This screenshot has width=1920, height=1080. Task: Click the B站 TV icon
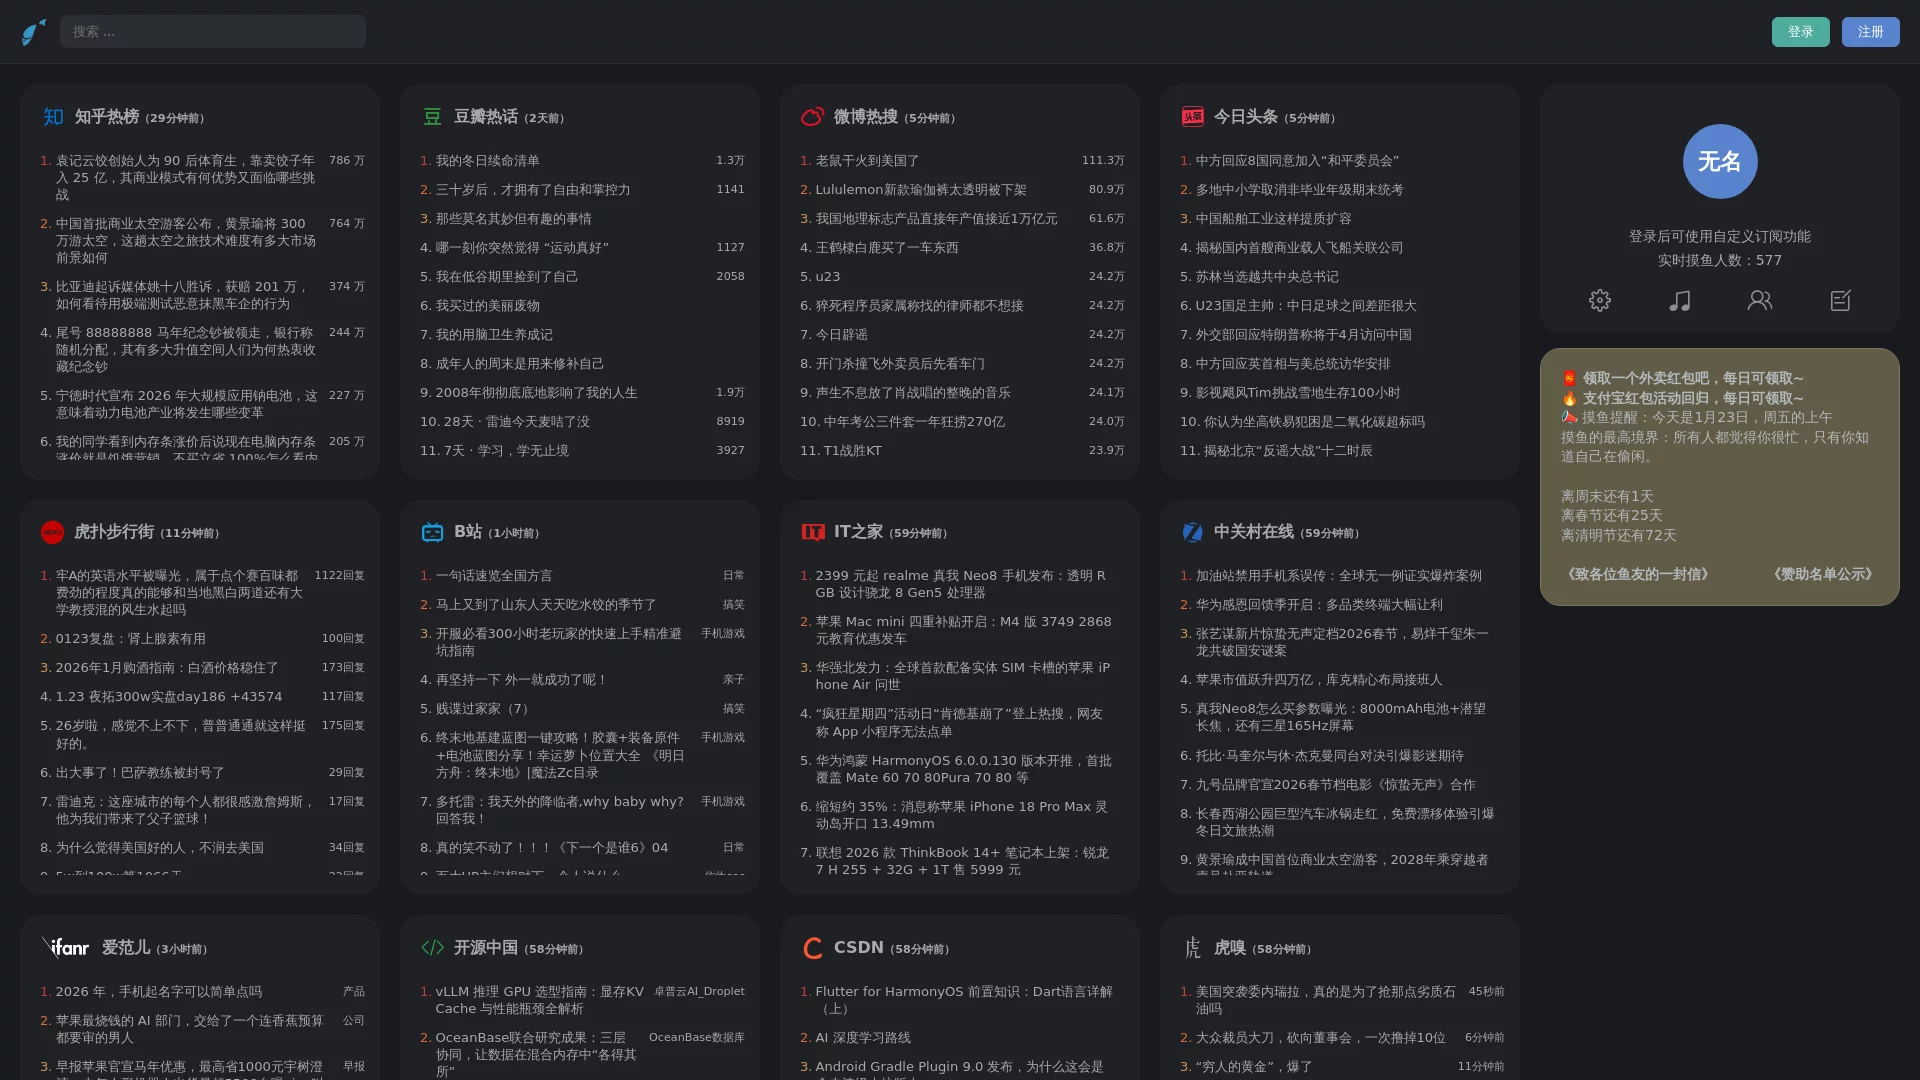(x=432, y=533)
